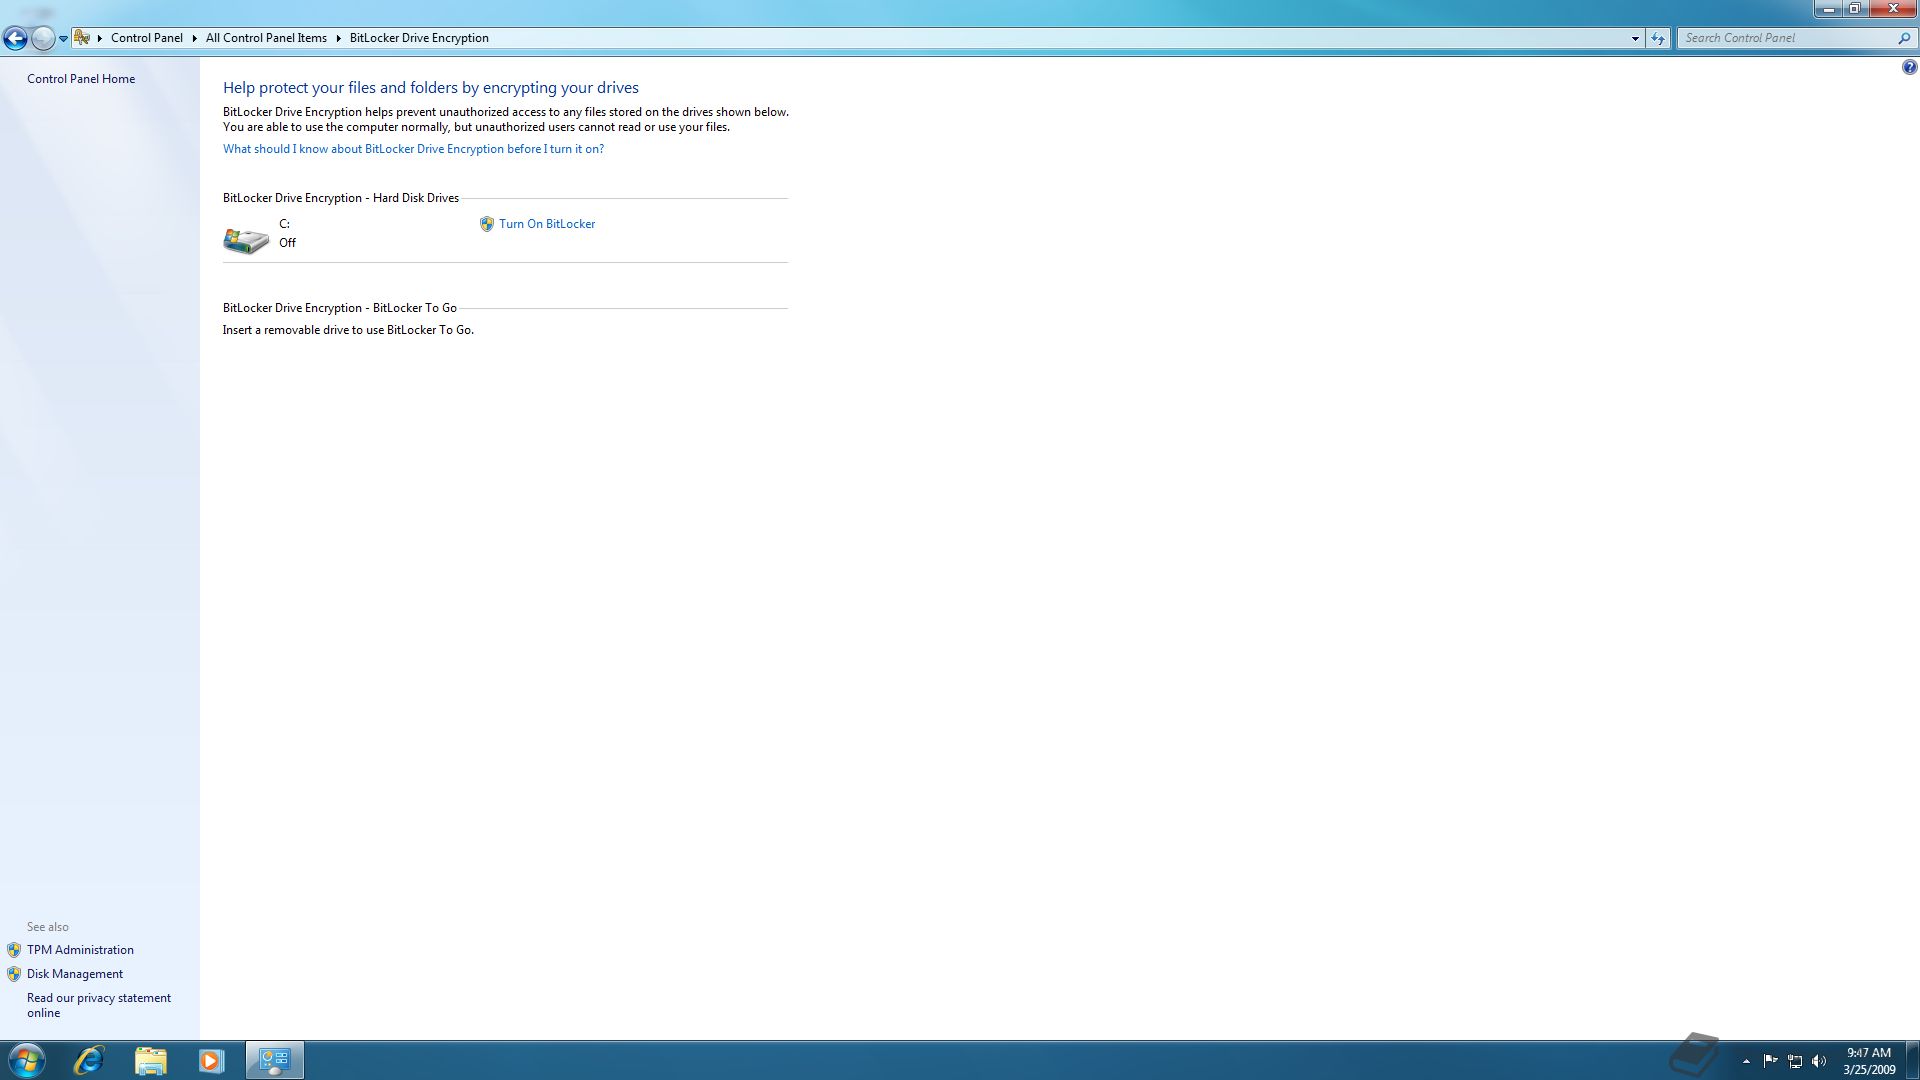Open Action Center flag icon

tap(1770, 1061)
